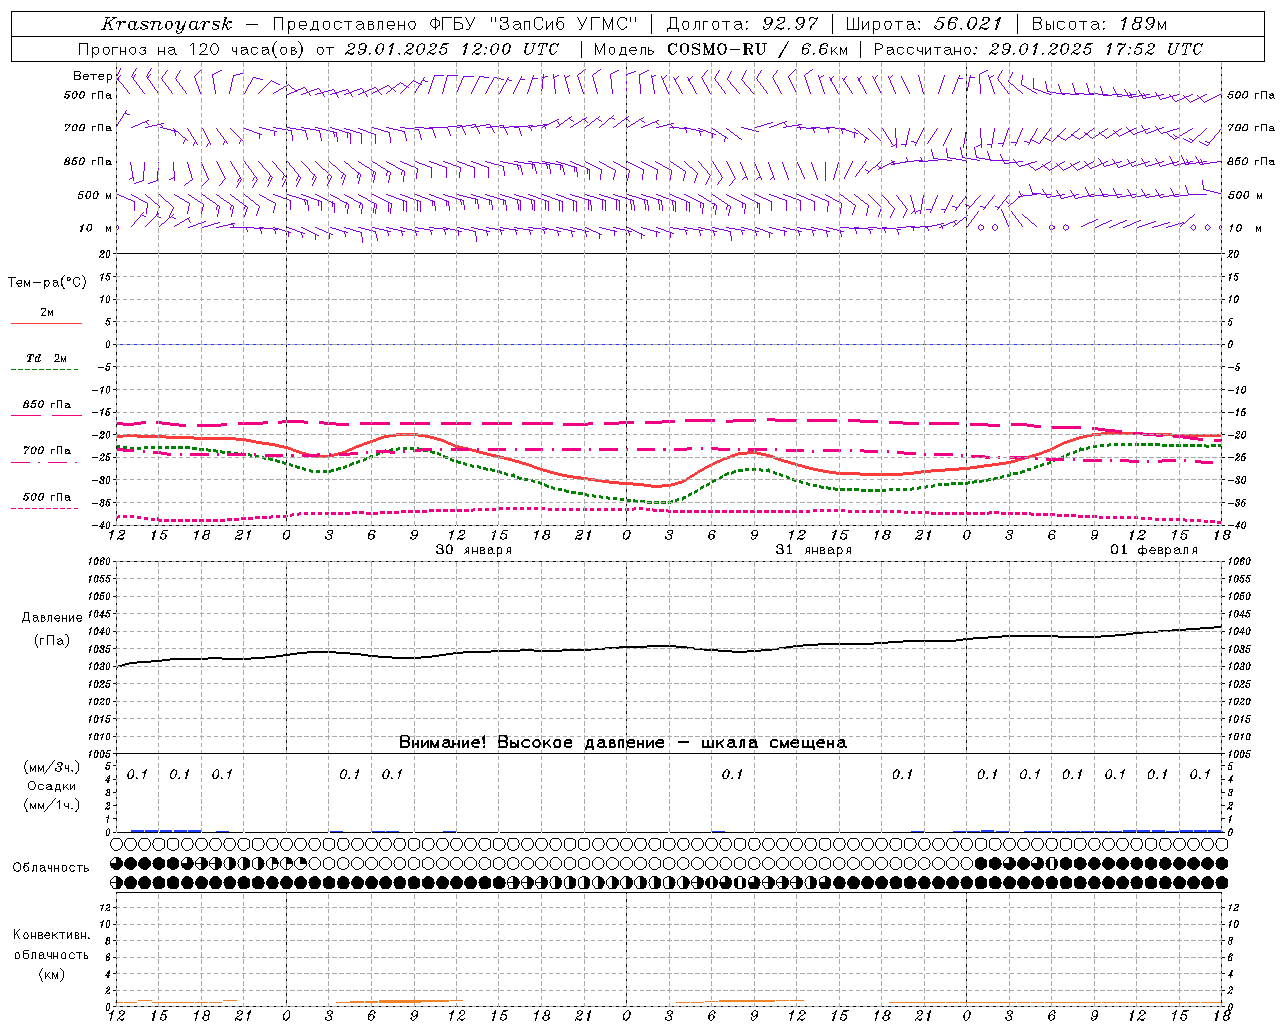Click the 'Конвективн.' convective cloud label
Screen dimensions: 1280x1024
[51, 935]
